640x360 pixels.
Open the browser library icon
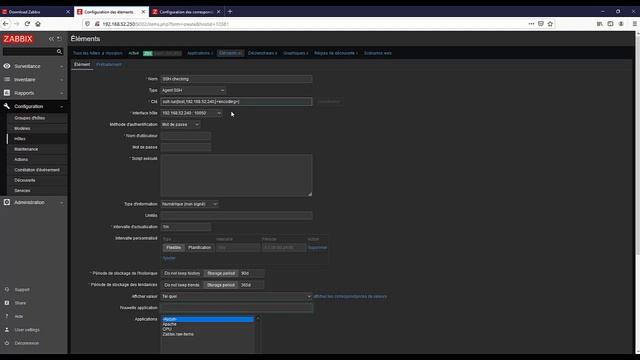(600, 24)
